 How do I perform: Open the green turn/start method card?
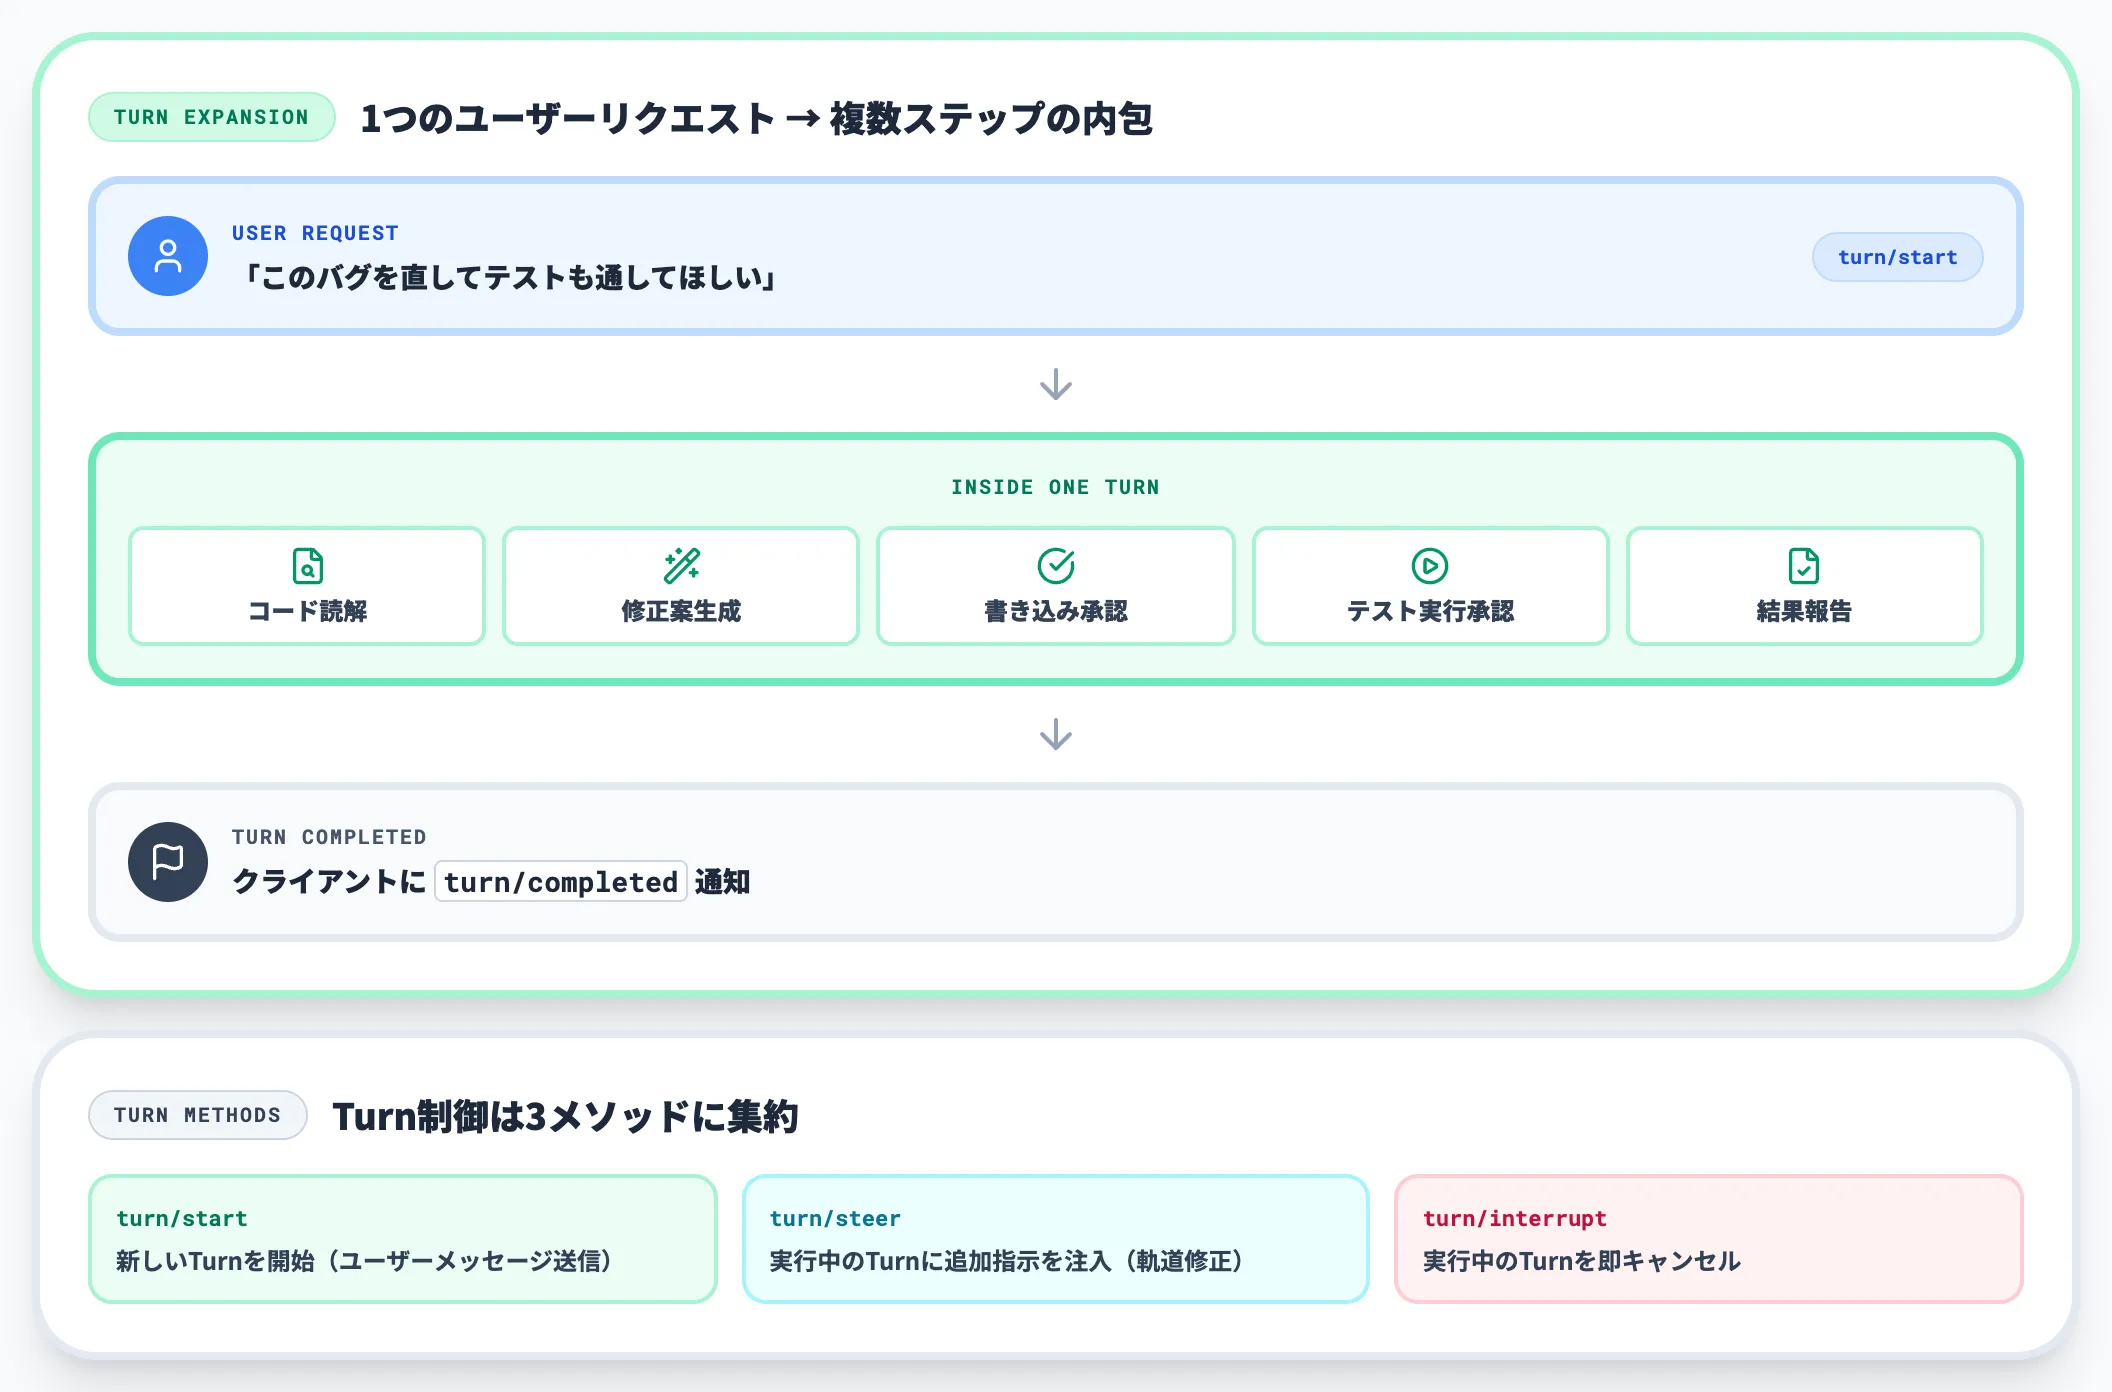click(x=403, y=1239)
